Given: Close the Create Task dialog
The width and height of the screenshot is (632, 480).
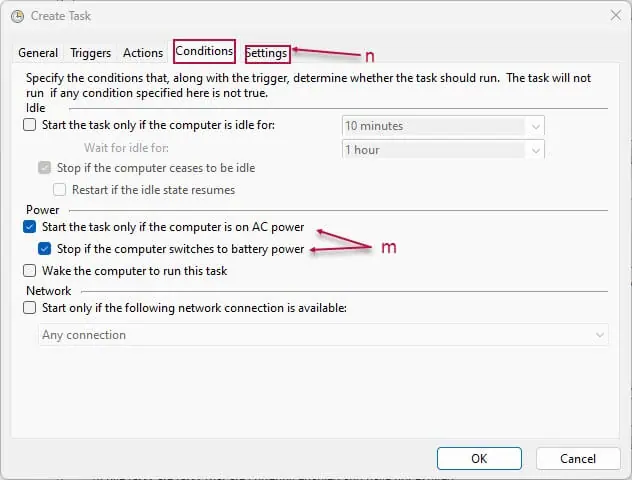Looking at the screenshot, I should click(x=615, y=16).
